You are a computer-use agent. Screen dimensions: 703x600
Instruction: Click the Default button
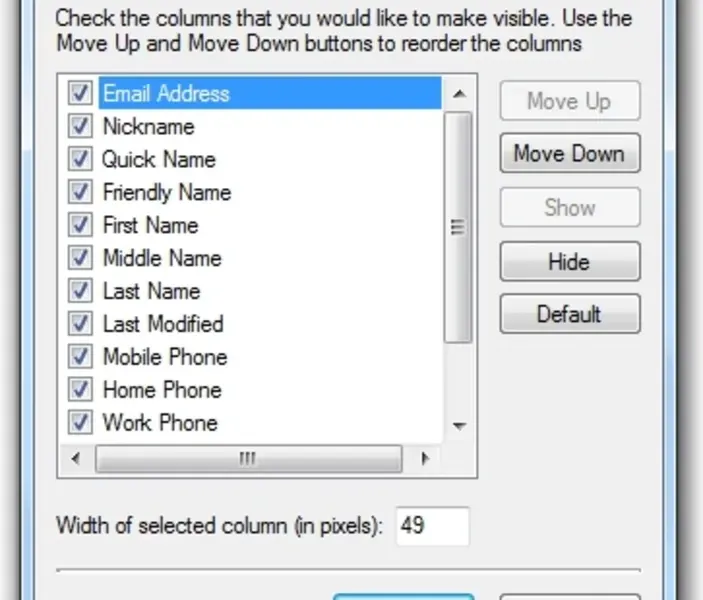[x=569, y=314]
